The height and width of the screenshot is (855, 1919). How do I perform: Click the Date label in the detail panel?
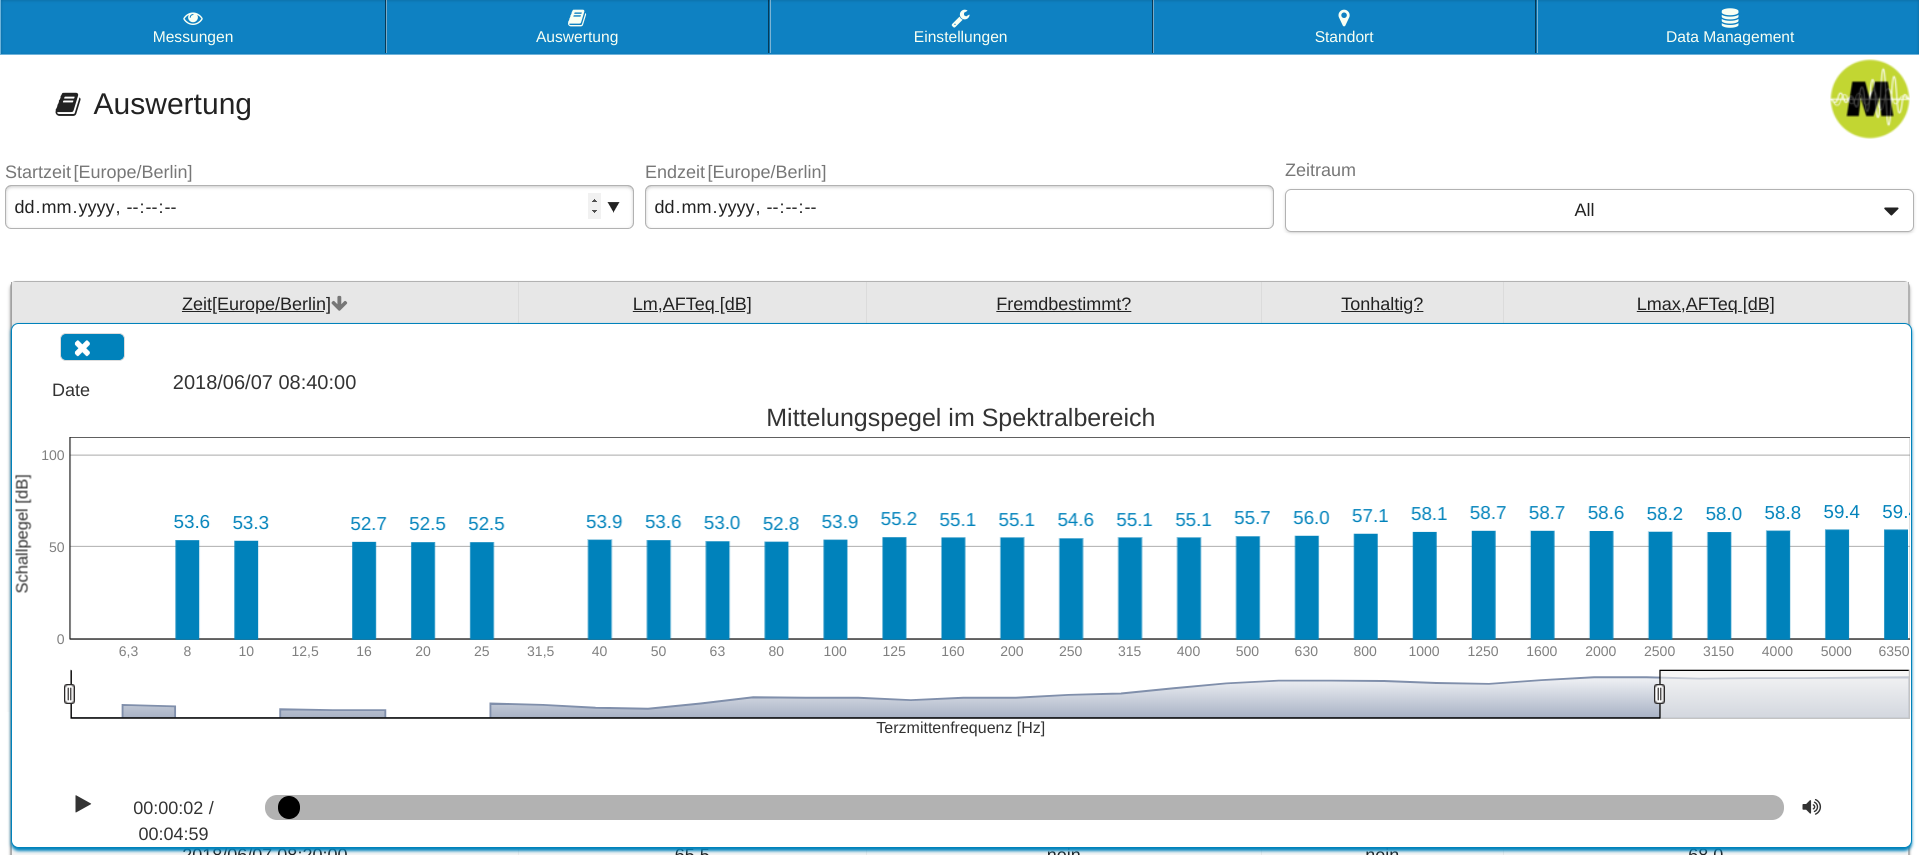click(71, 390)
